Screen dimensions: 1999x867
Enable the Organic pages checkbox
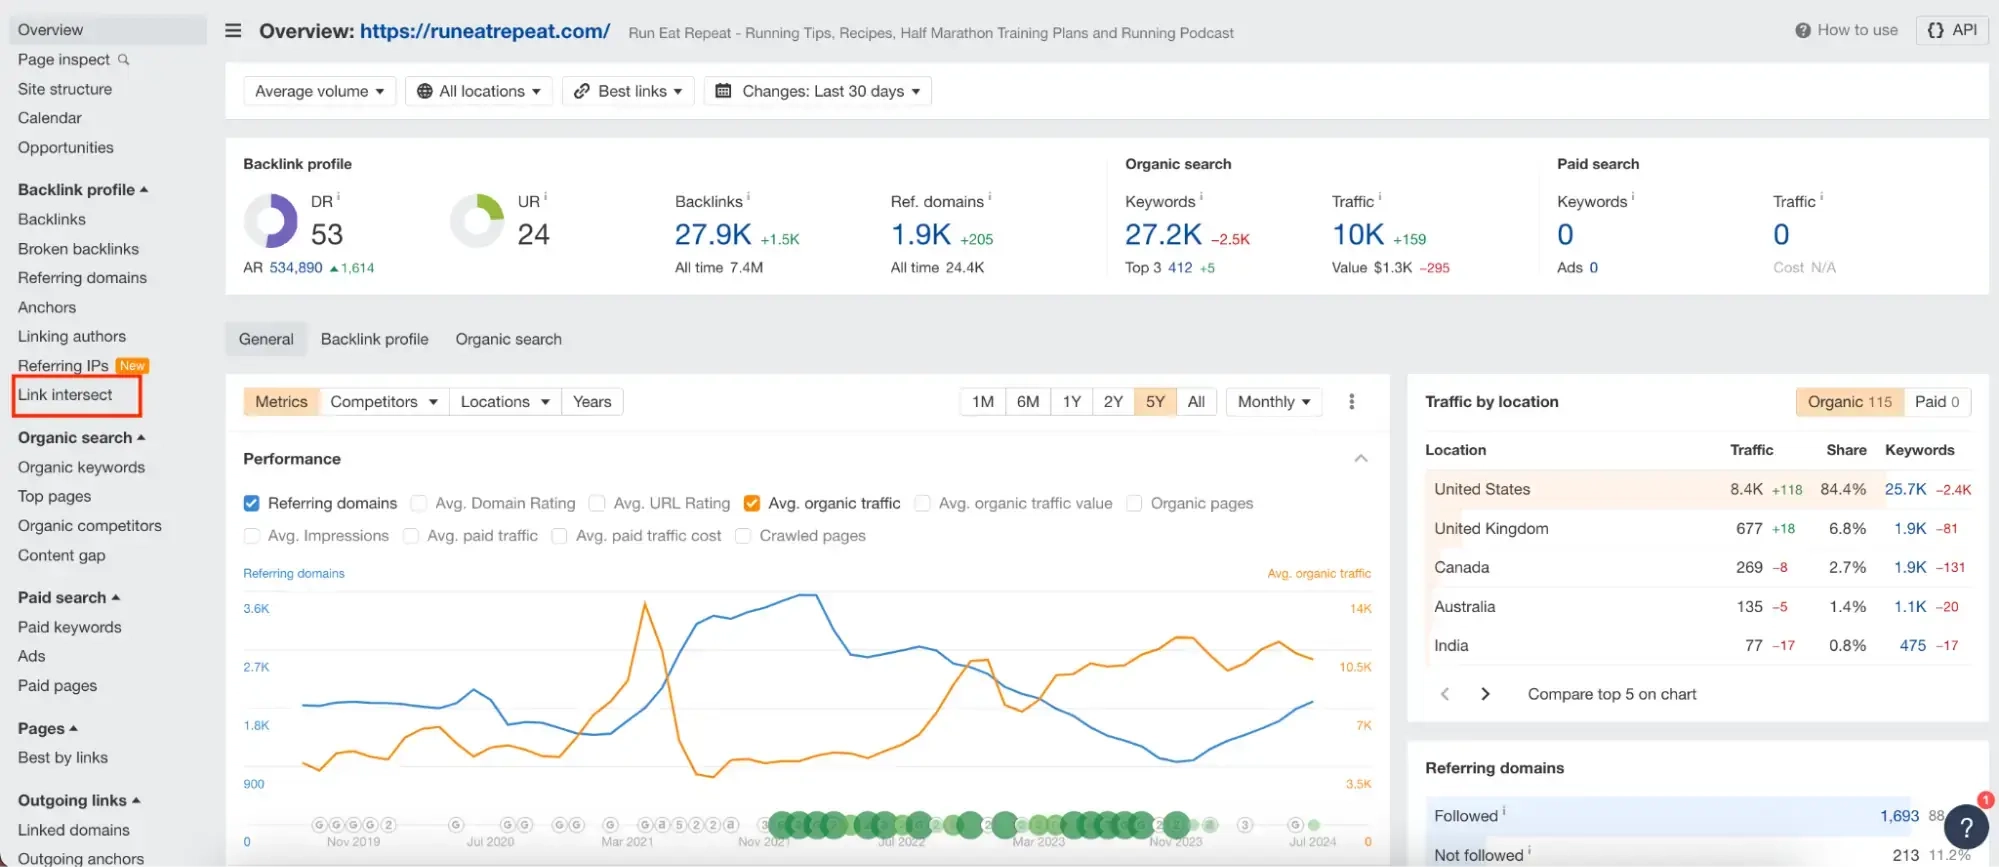point(1134,504)
